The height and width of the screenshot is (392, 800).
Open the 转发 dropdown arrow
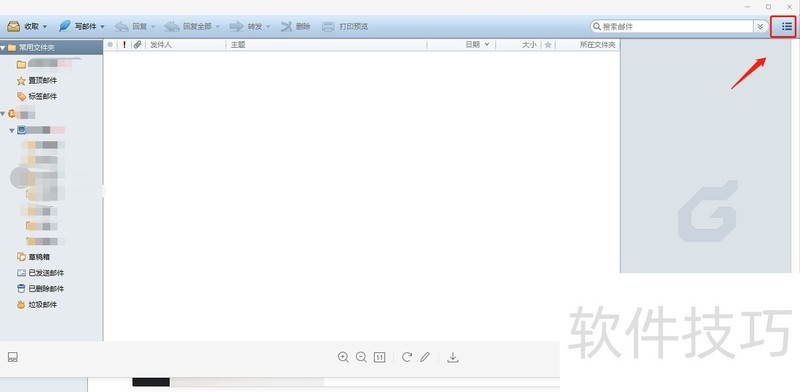[268, 27]
